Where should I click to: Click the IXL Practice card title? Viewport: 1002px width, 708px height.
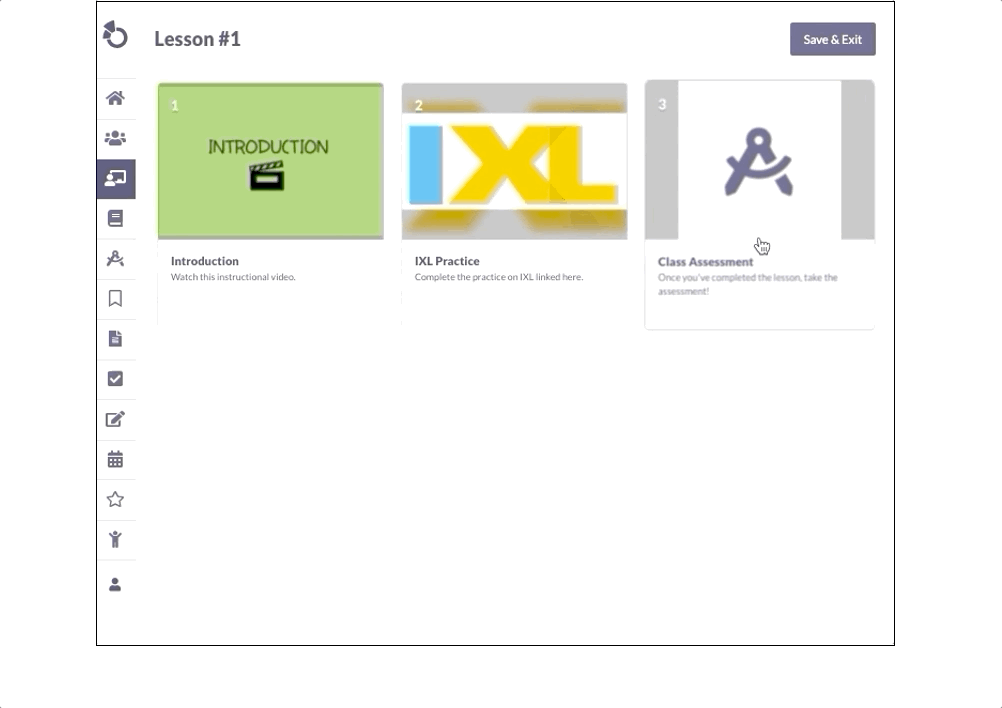[x=447, y=261]
